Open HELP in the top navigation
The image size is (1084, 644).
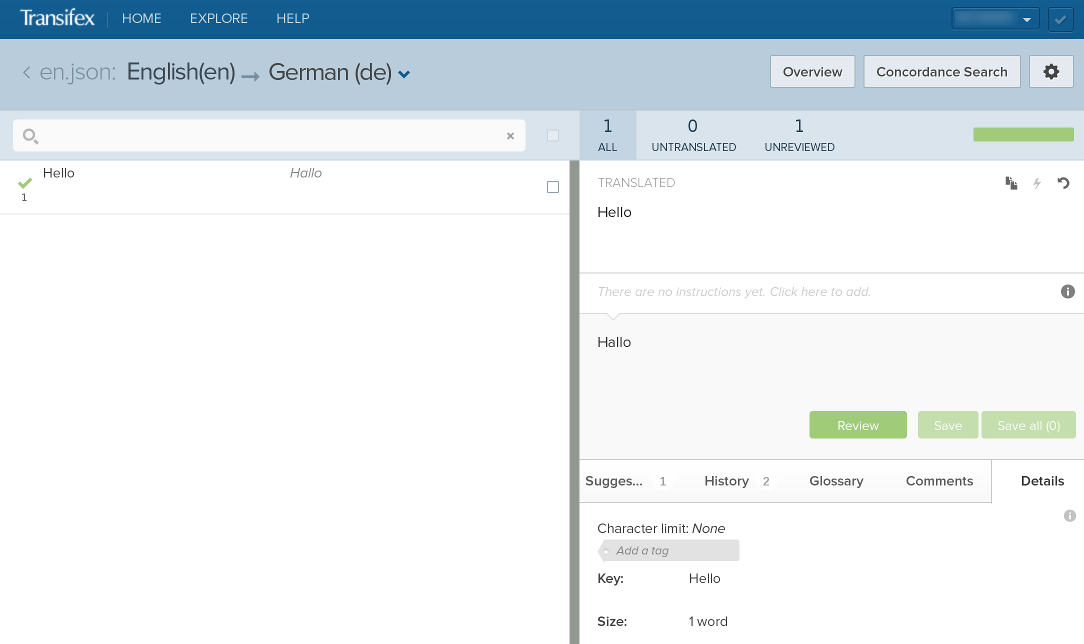pos(292,19)
